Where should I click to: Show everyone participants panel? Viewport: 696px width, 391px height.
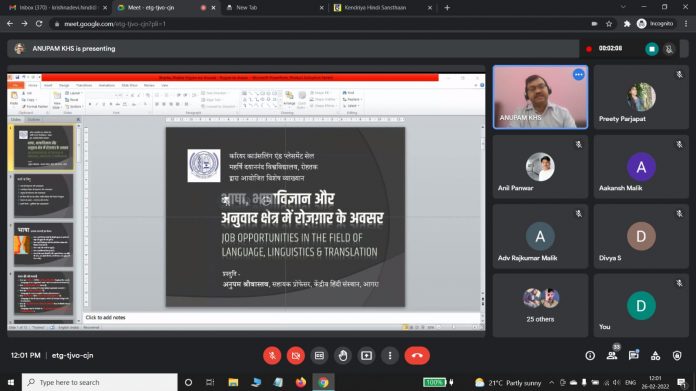click(612, 355)
